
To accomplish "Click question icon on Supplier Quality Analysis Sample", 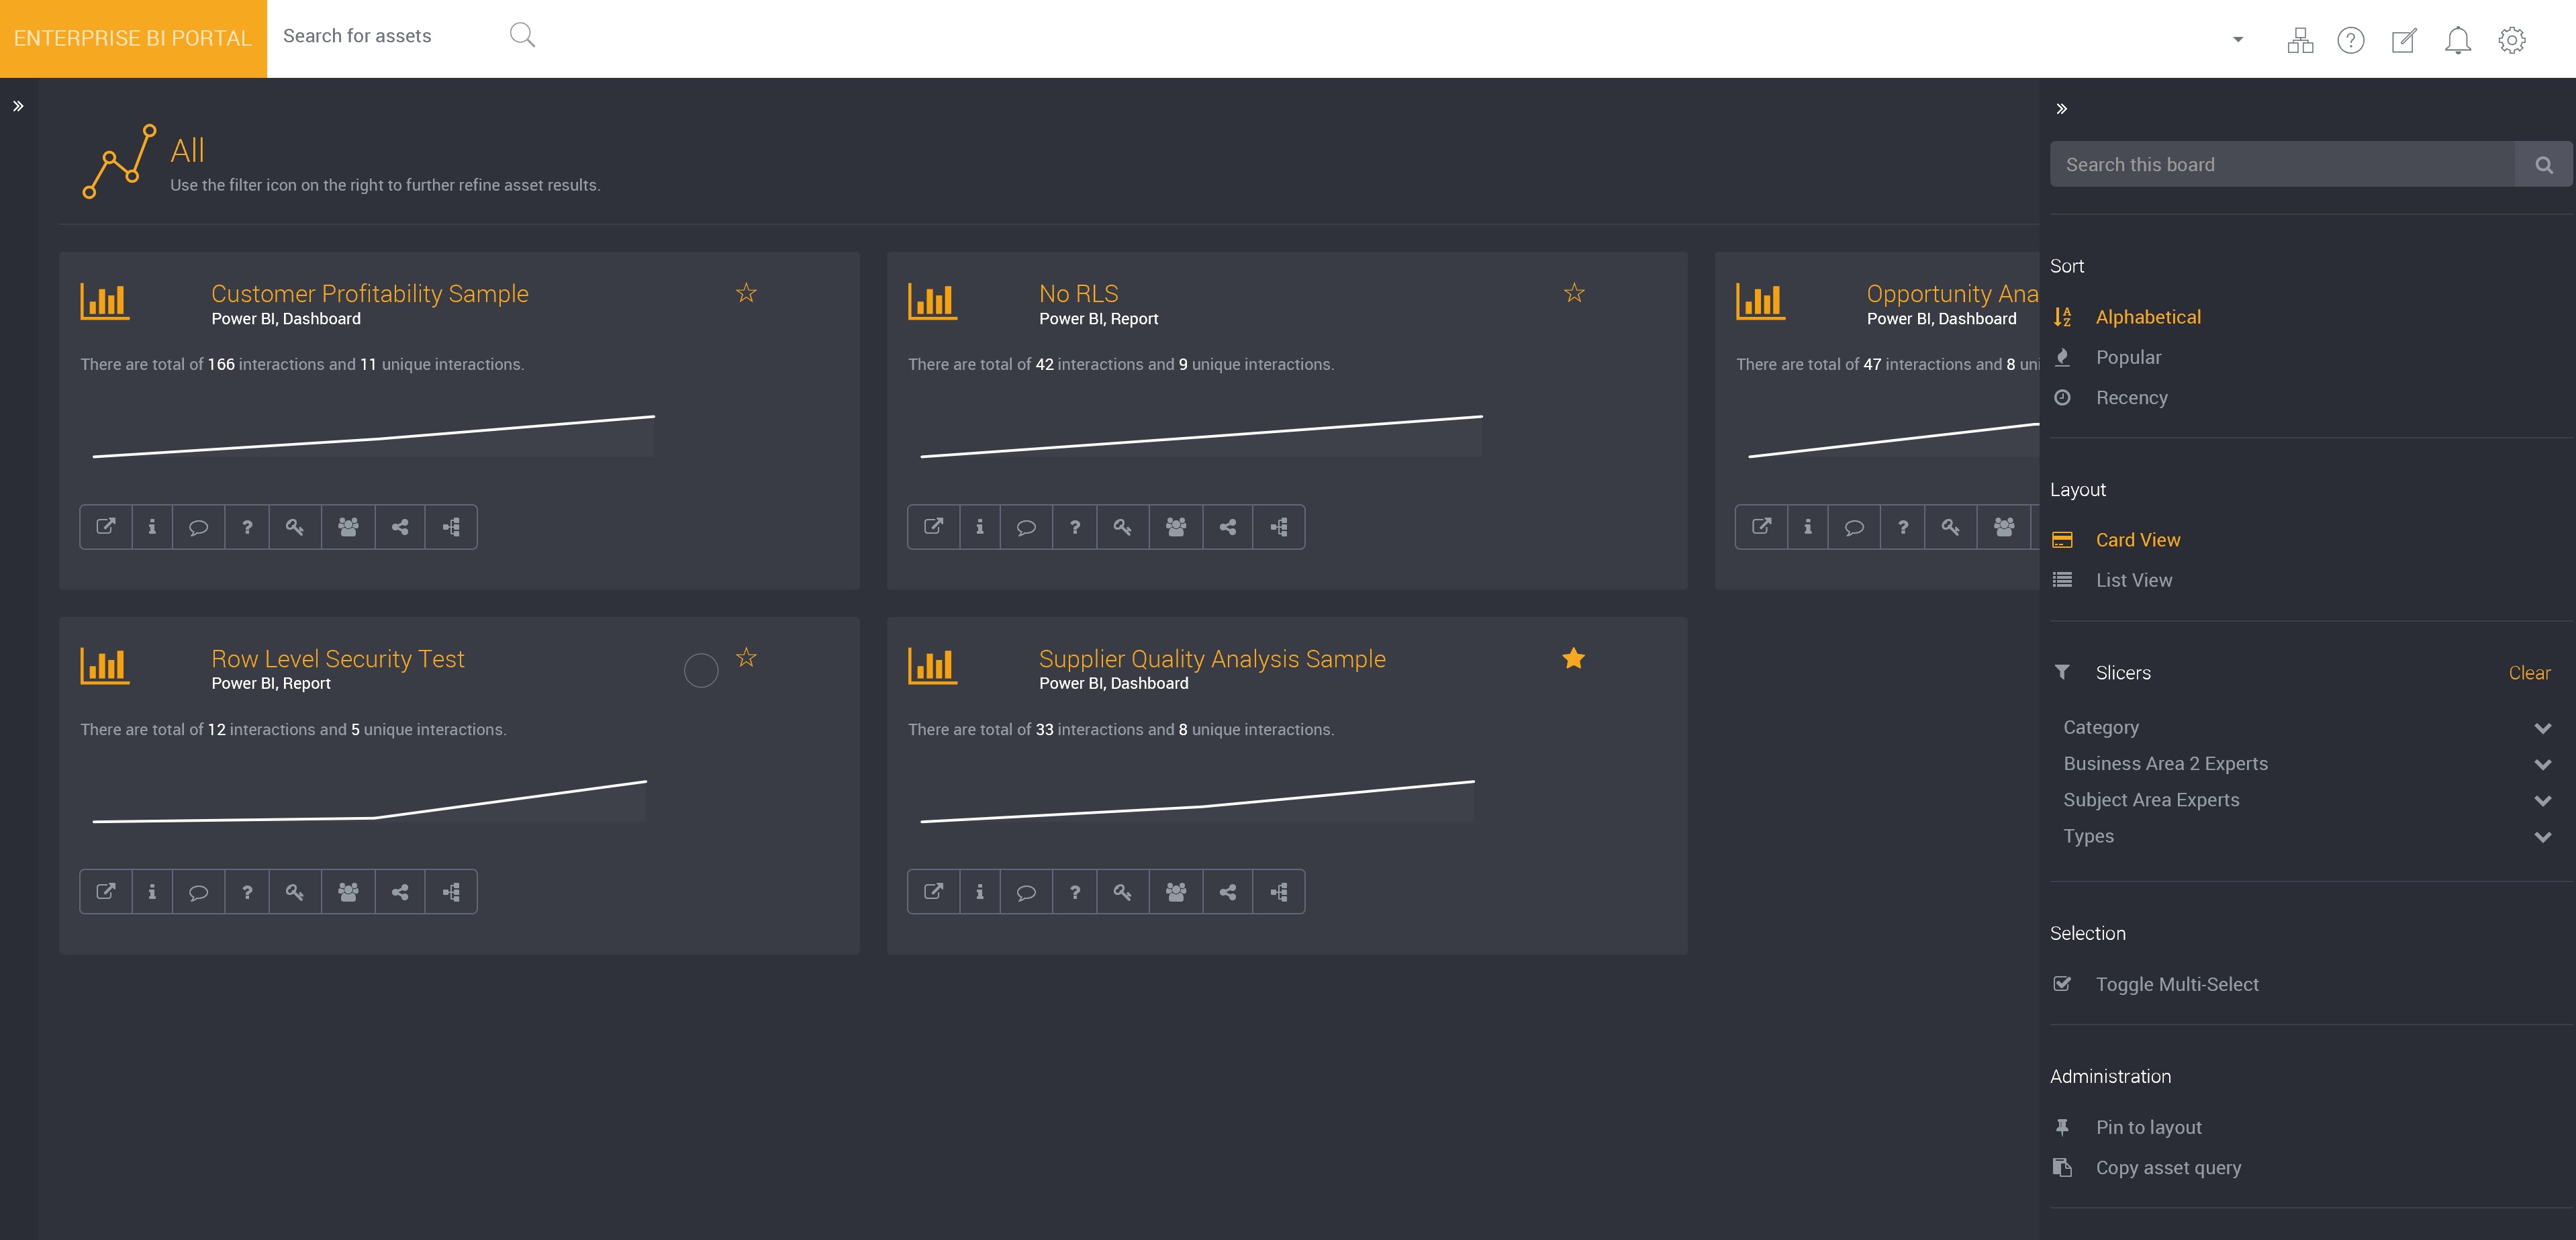I will 1075,891.
